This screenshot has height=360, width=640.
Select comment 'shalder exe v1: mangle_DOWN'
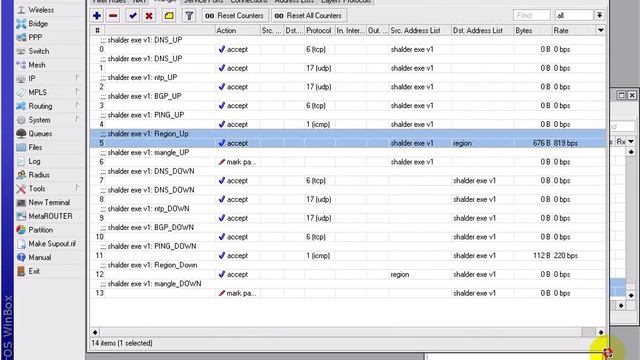pyautogui.click(x=154, y=284)
